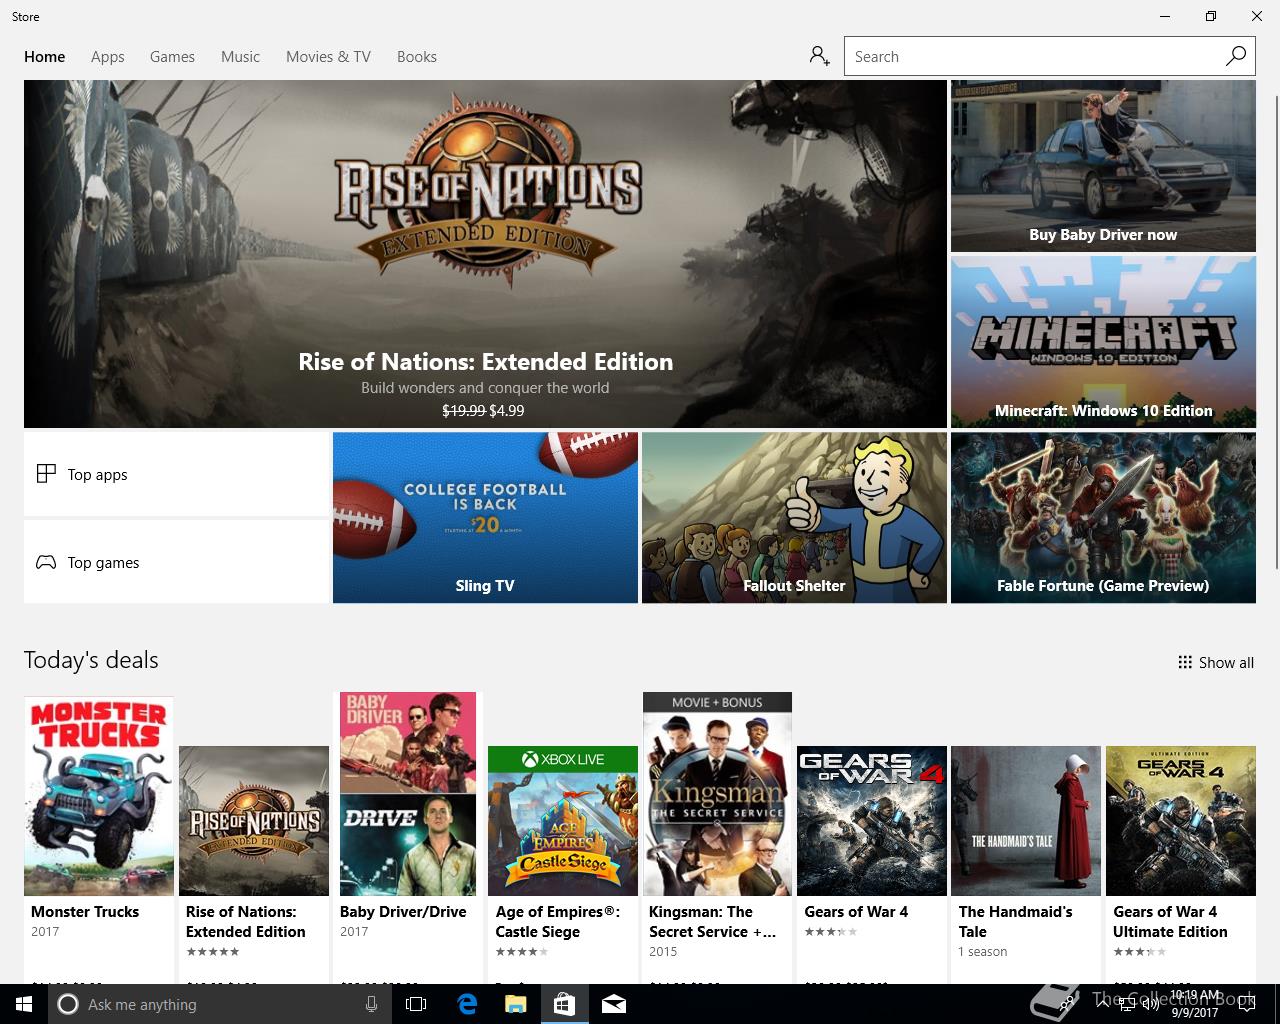This screenshot has height=1024, width=1280.
Task: Open the Fable Fortune (Game Preview) tile
Action: coord(1103,518)
